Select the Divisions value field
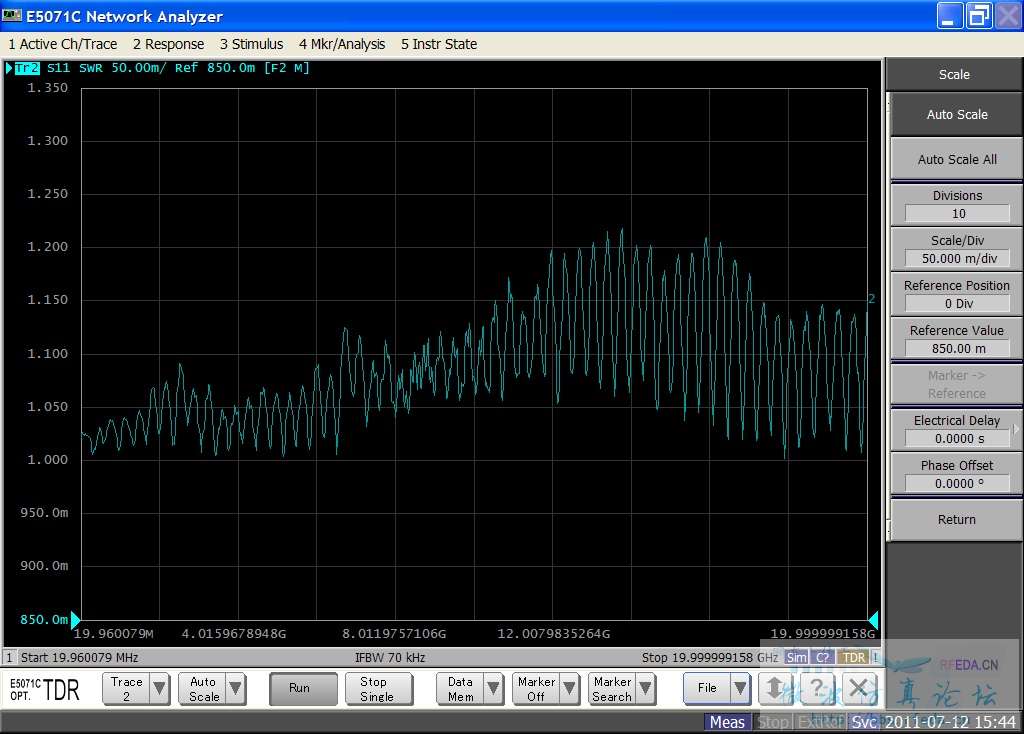This screenshot has height=734, width=1024. coord(957,214)
